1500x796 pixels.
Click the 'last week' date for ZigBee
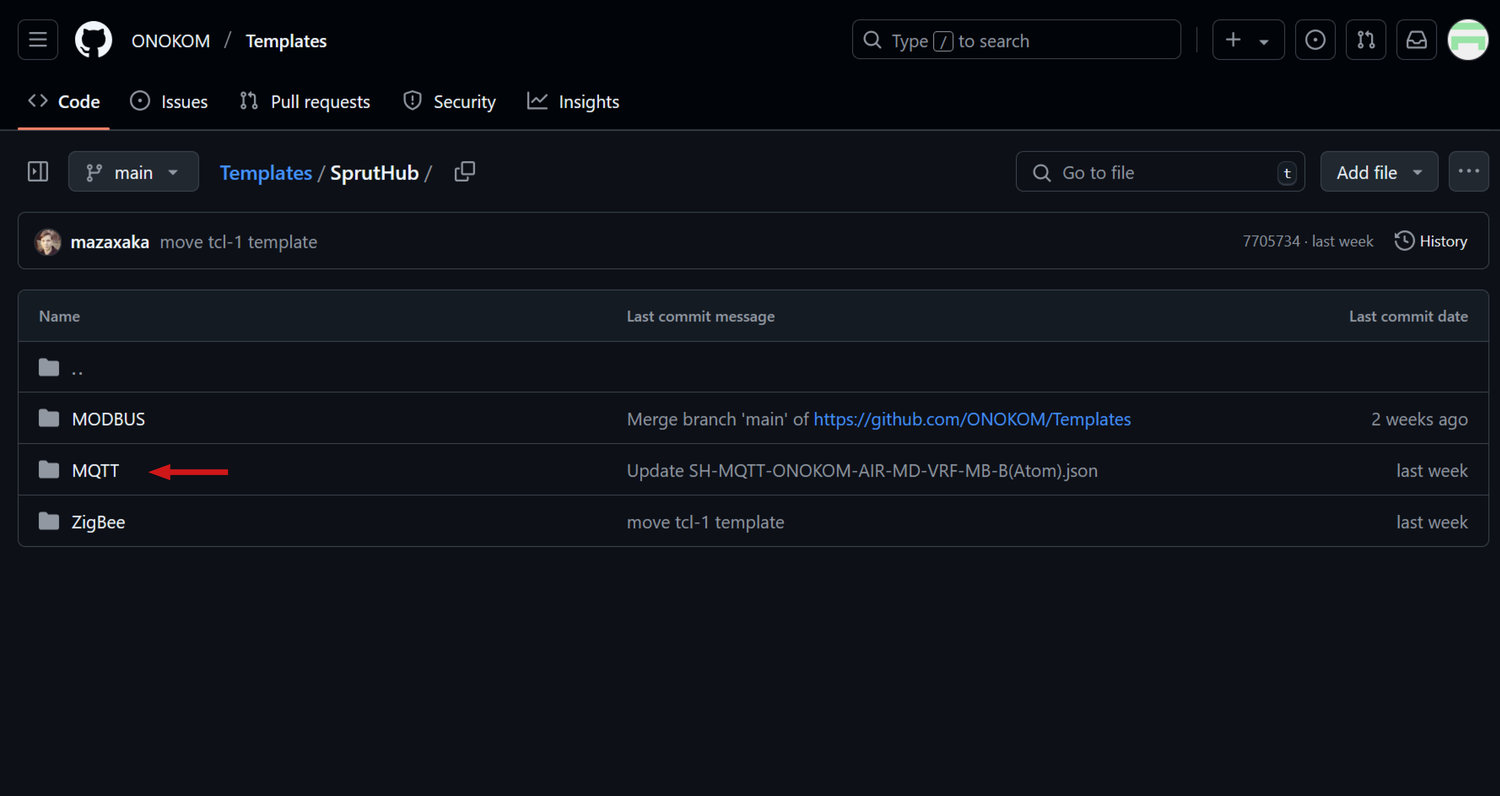pos(1432,522)
